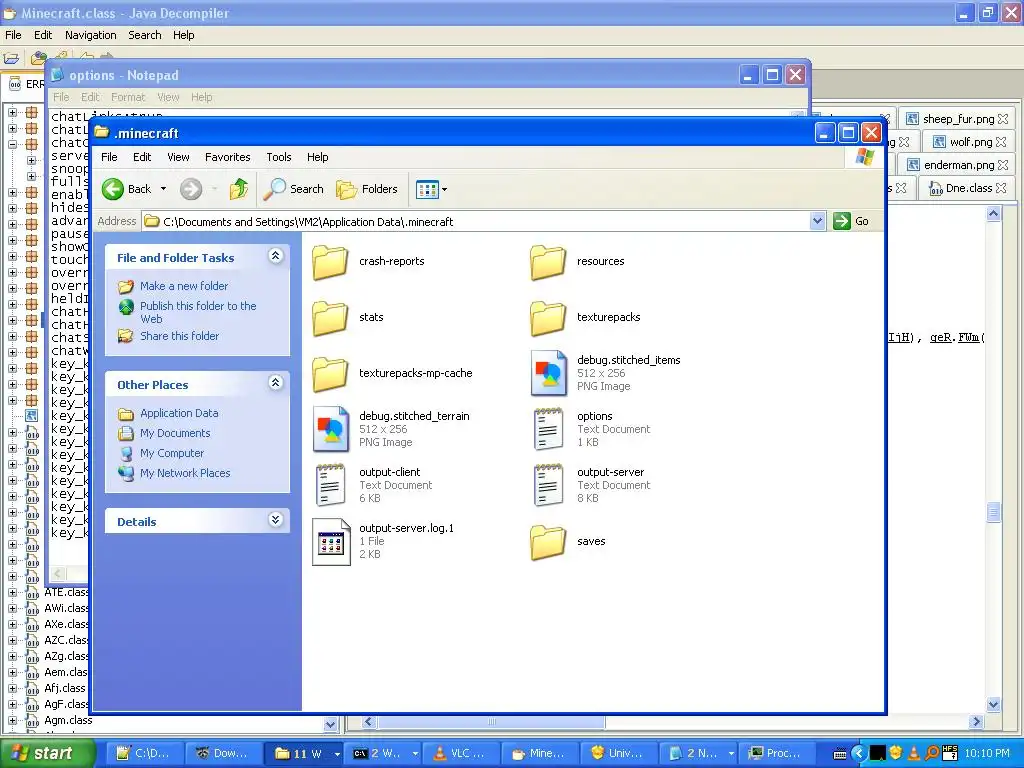Expand the Details panel
This screenshot has width=1024, height=768.
276,520
